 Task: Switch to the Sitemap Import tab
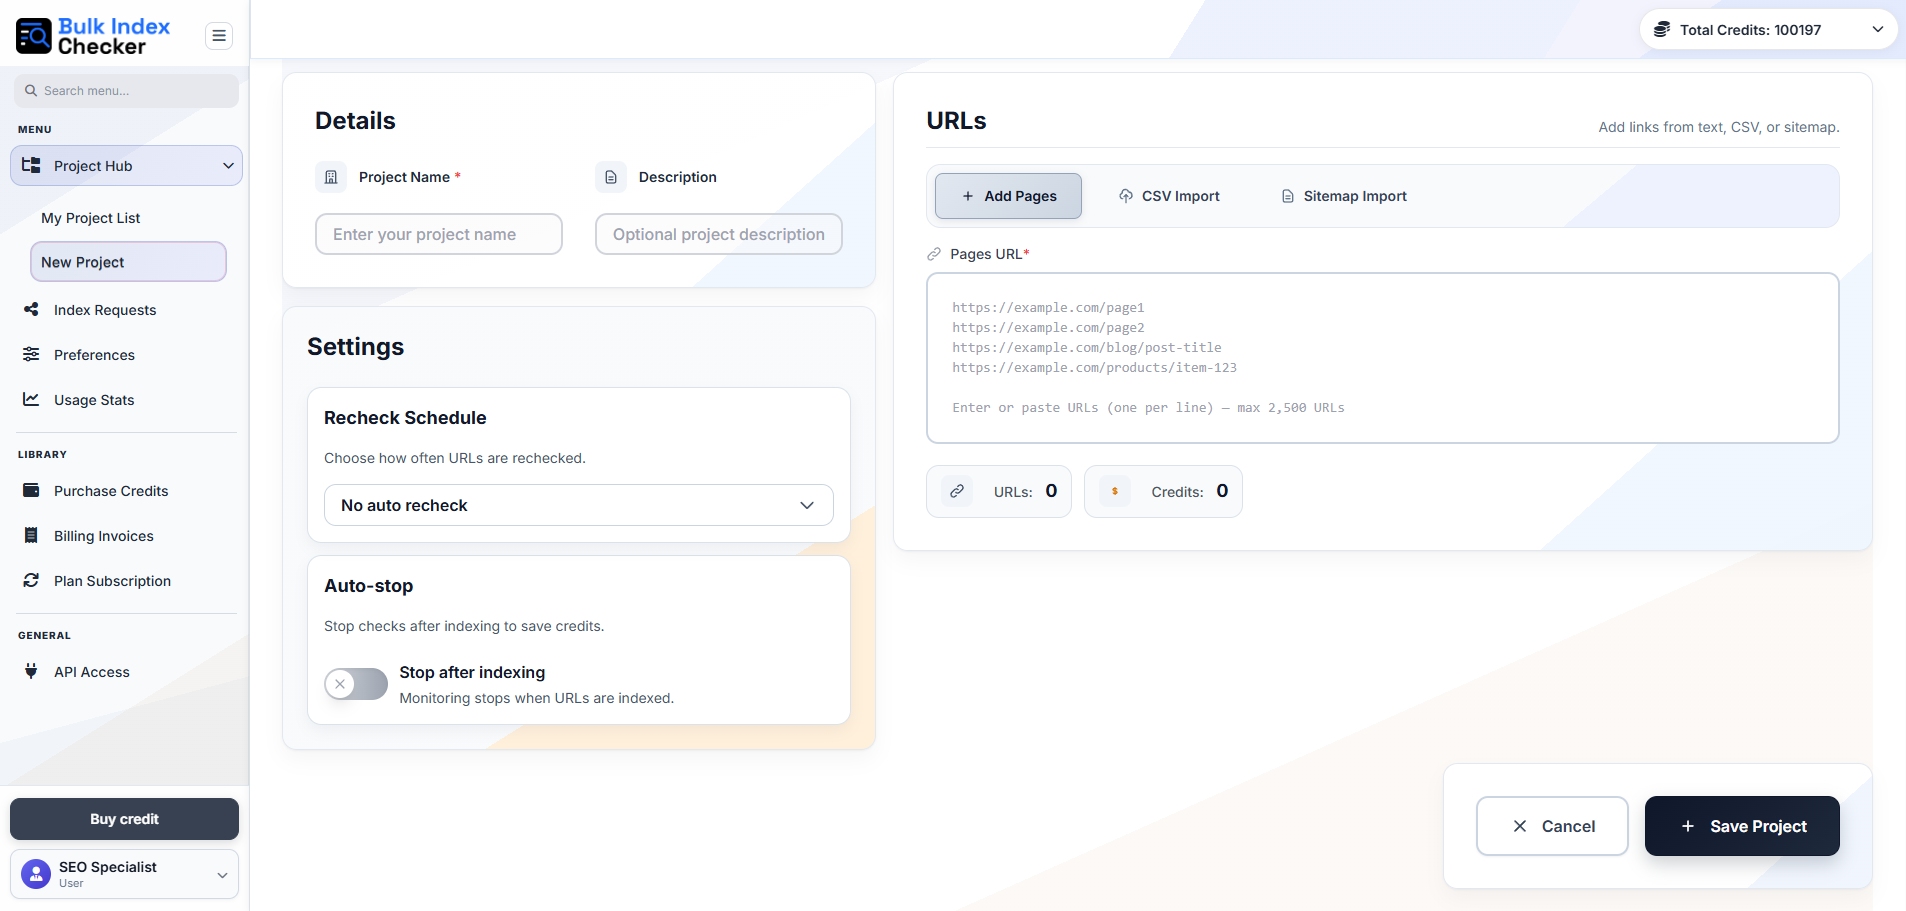pyautogui.click(x=1344, y=196)
